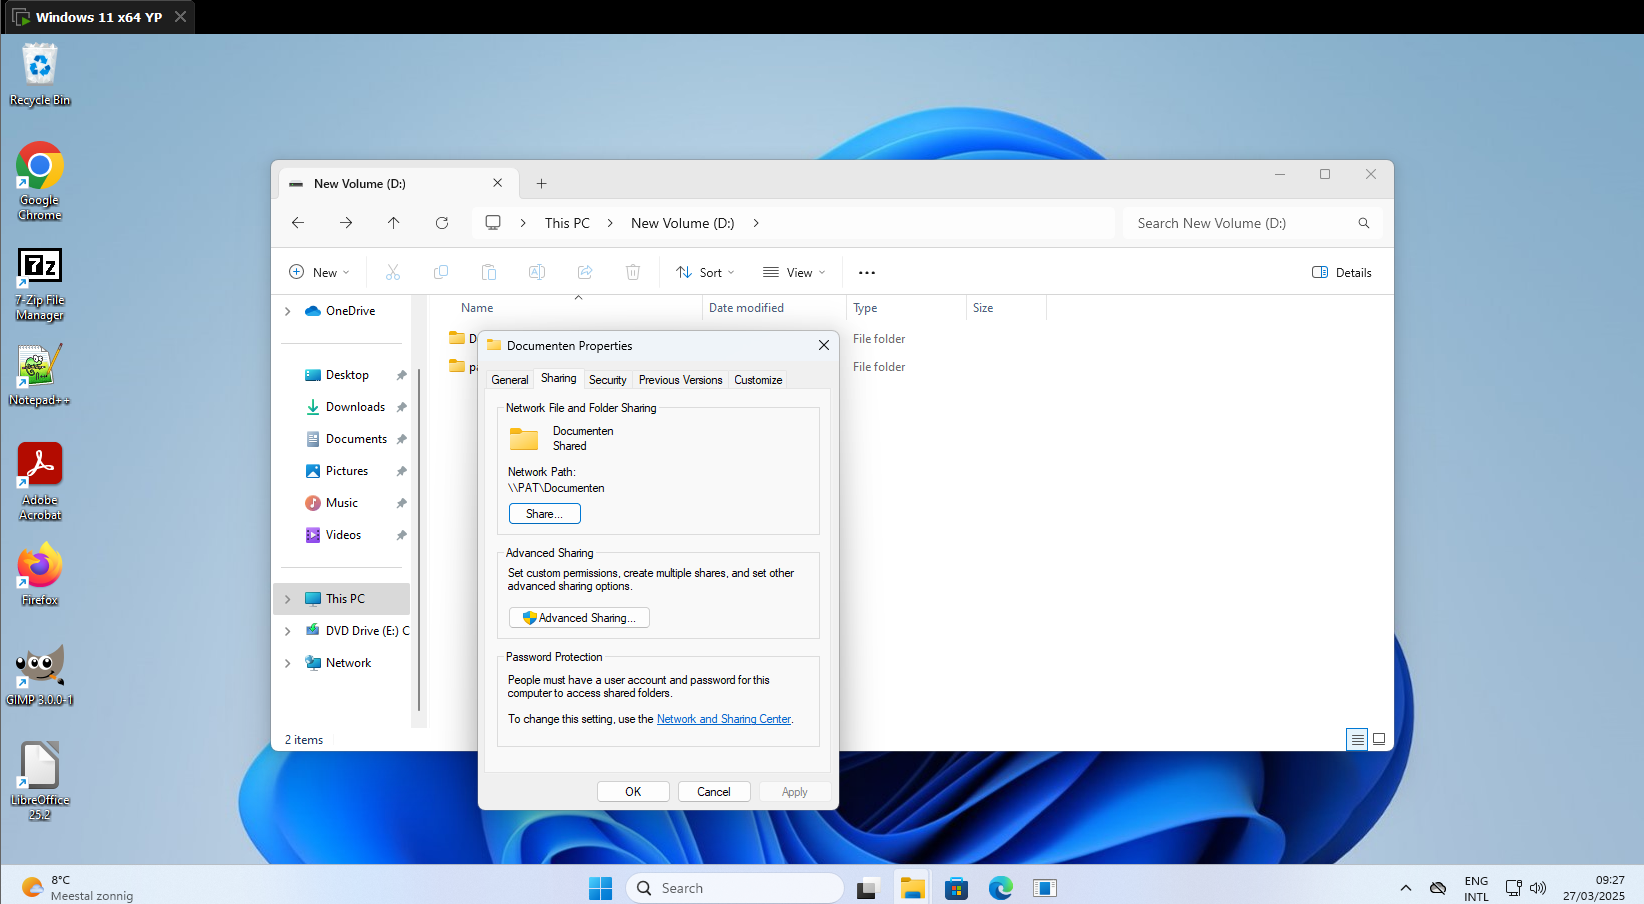This screenshot has height=904, width=1644.
Task: Open Microsoft Edge from the taskbar
Action: (1000, 888)
